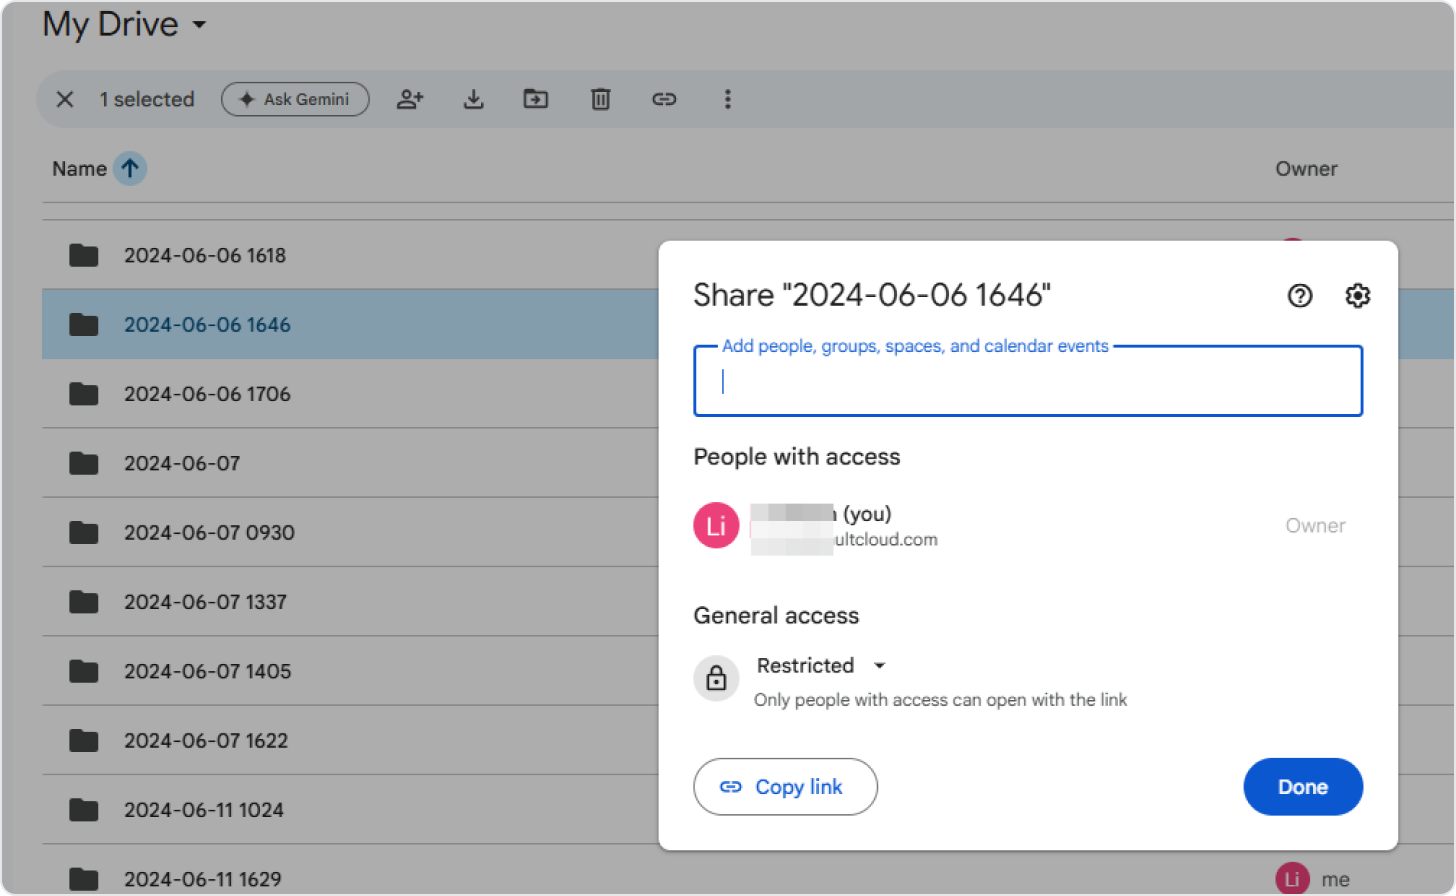
Task: Open share via add-person toolbar icon
Action: pyautogui.click(x=410, y=99)
